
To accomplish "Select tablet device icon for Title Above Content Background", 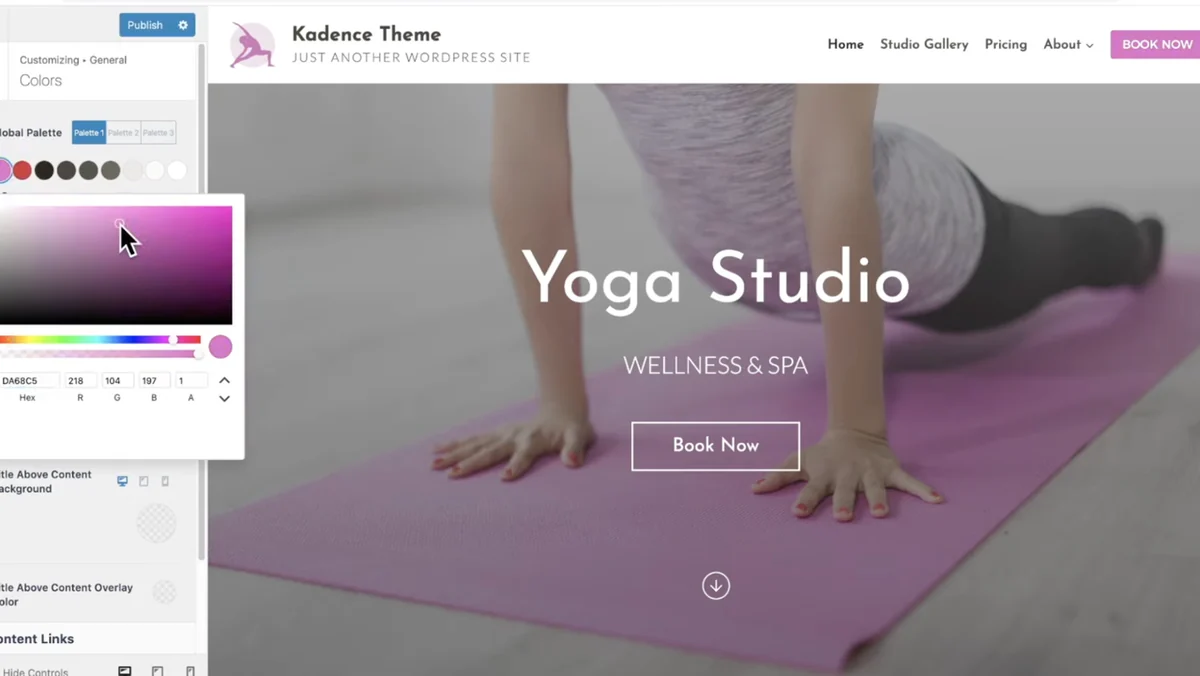I will coord(144,481).
